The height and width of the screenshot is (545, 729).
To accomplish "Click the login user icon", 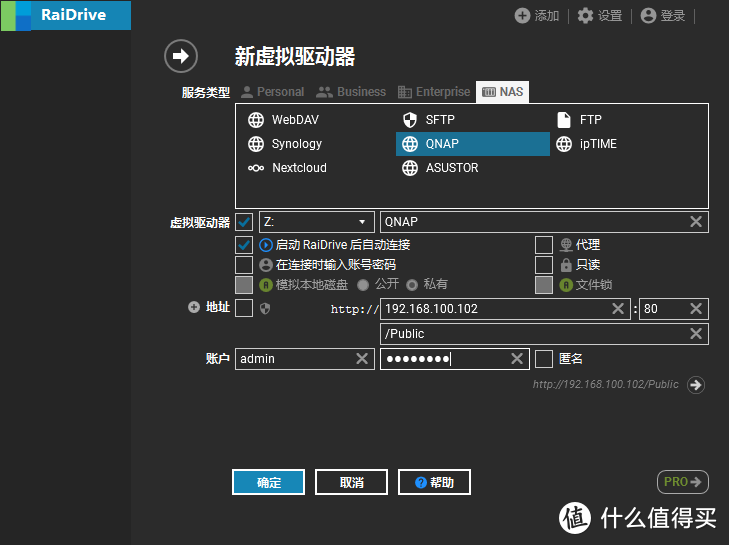I will click(x=648, y=15).
